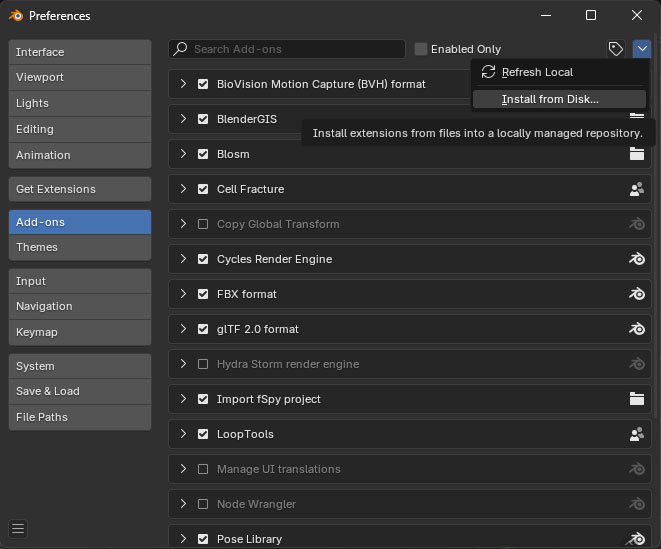
Task: Disable the BioVision Motion Capture add-on
Action: point(203,84)
